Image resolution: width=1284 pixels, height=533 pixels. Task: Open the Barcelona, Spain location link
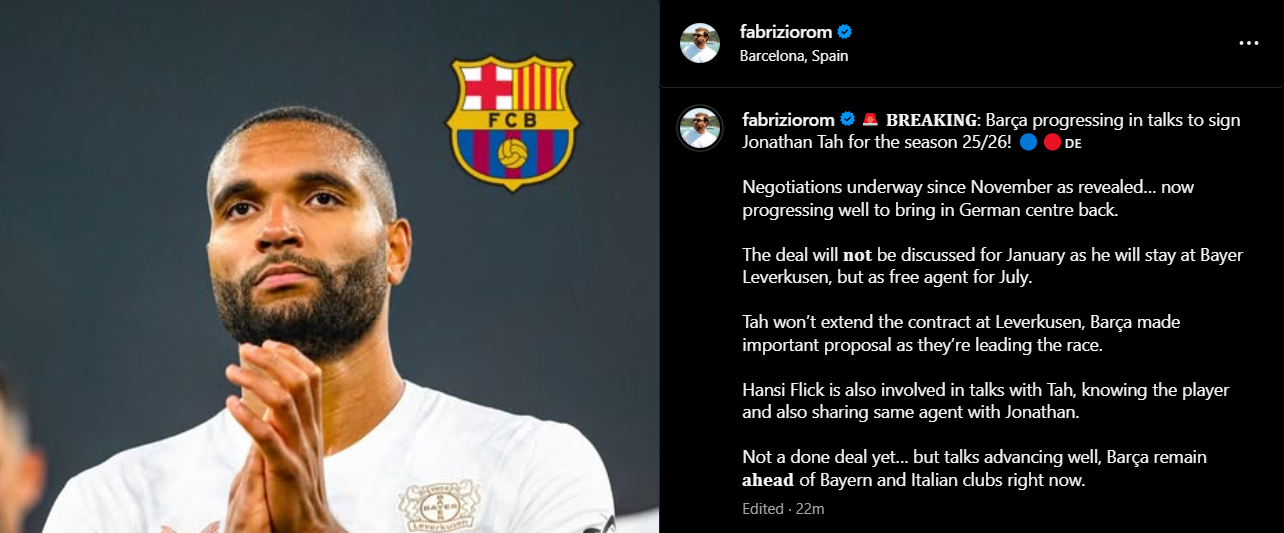pyautogui.click(x=794, y=56)
